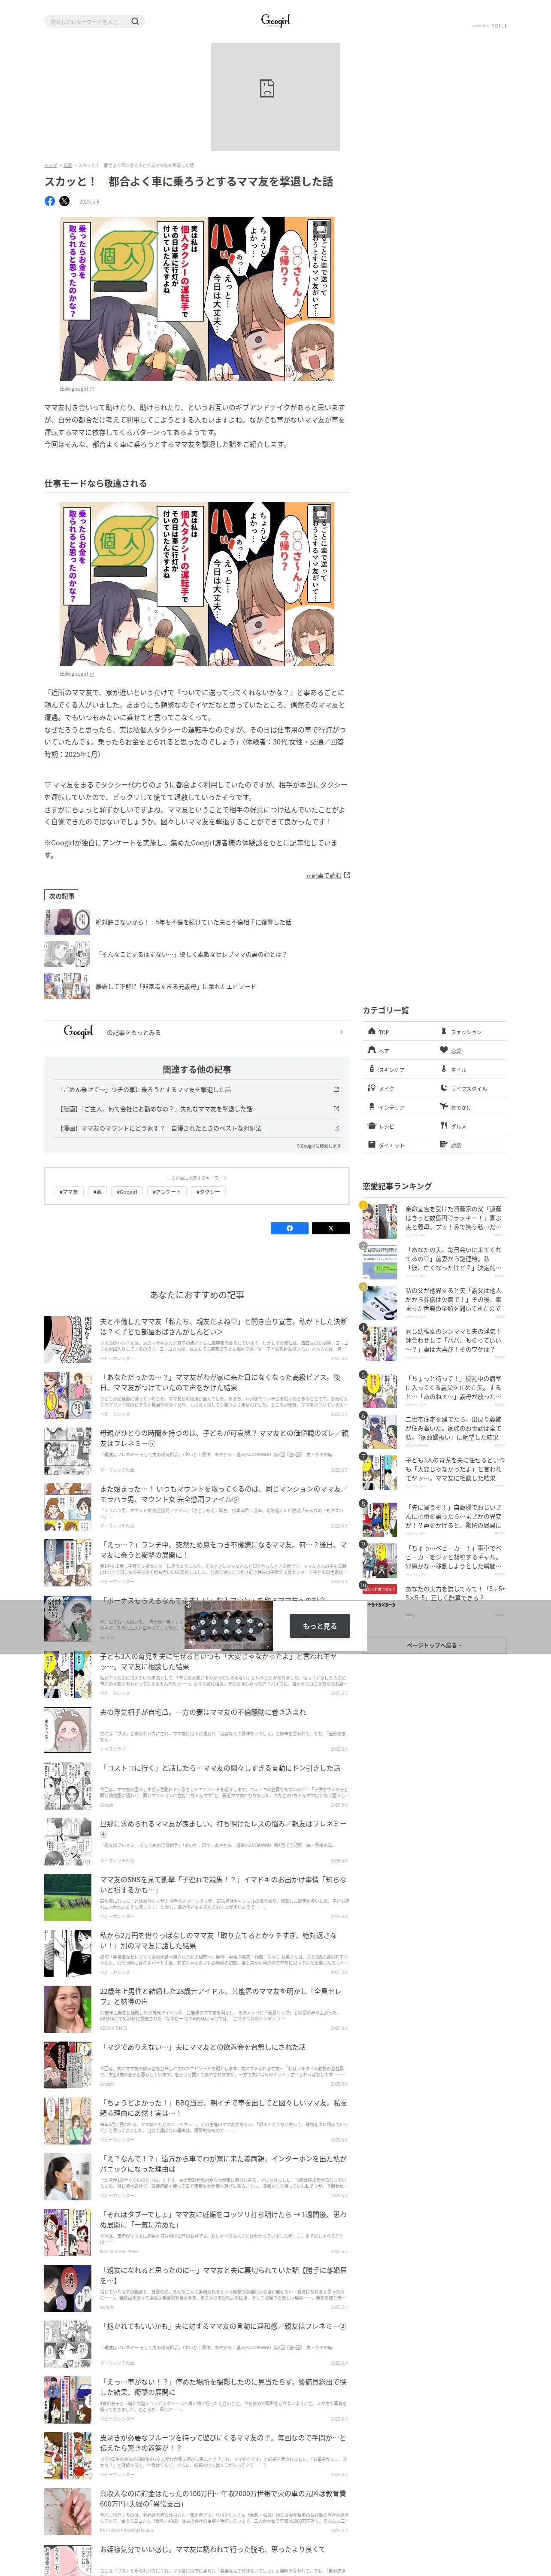Click external icon on 【漫画】「ご主人、何で会社に row

click(336, 1109)
